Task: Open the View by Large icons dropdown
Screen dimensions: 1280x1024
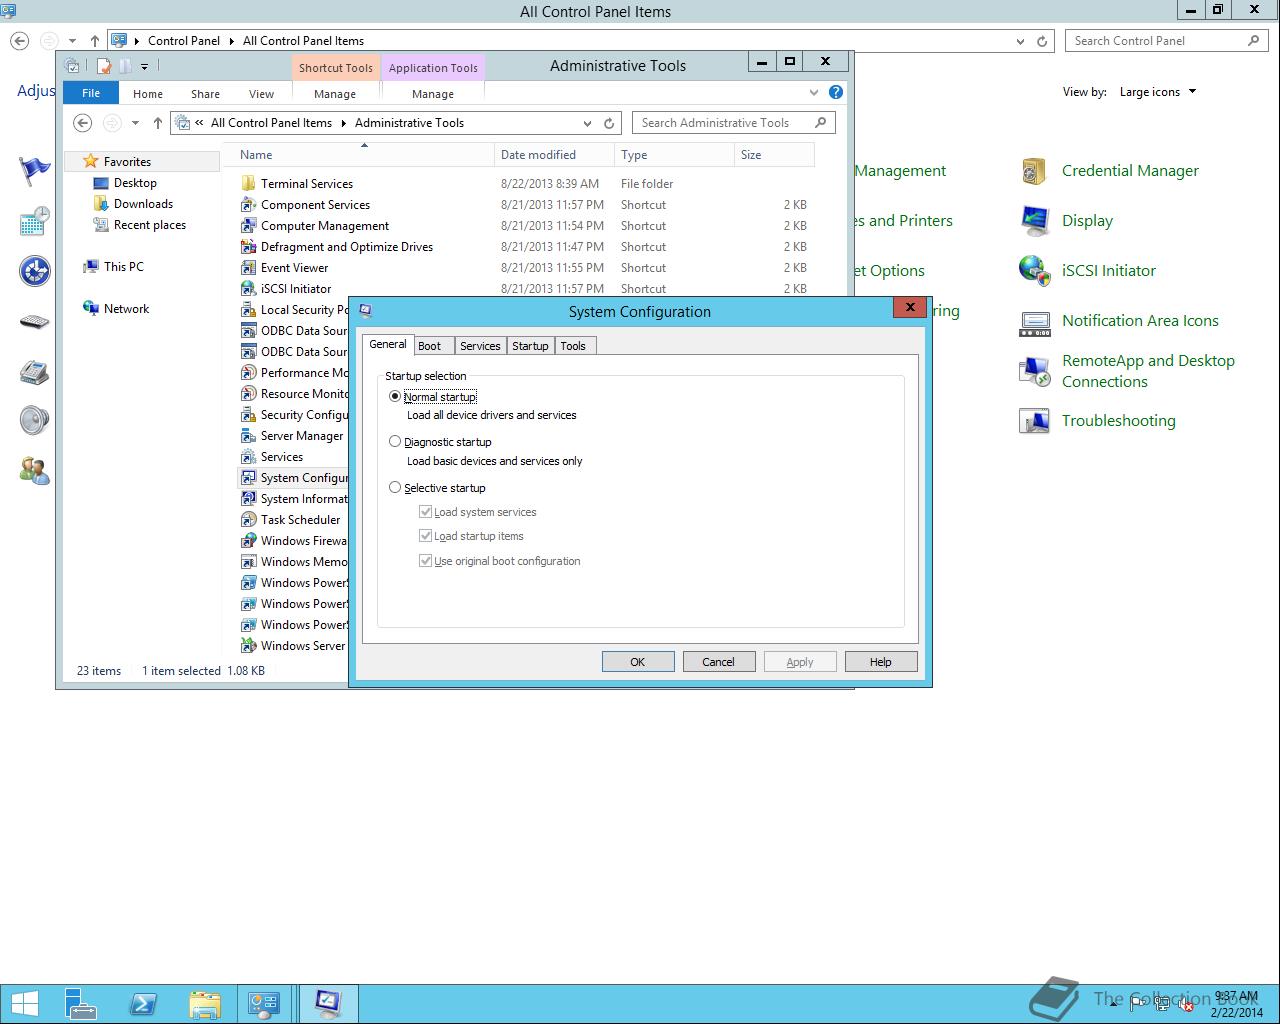Action: pyautogui.click(x=1158, y=92)
